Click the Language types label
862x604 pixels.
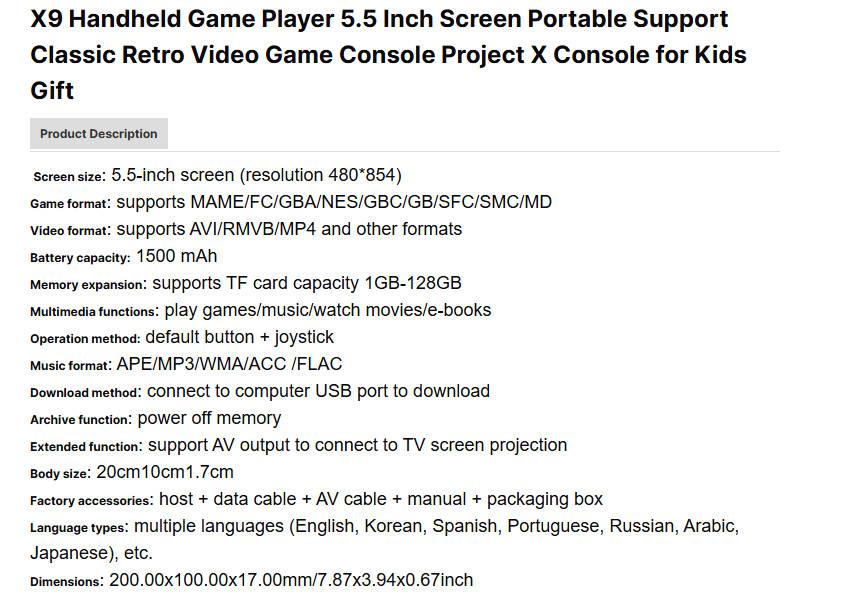pyautogui.click(x=78, y=528)
